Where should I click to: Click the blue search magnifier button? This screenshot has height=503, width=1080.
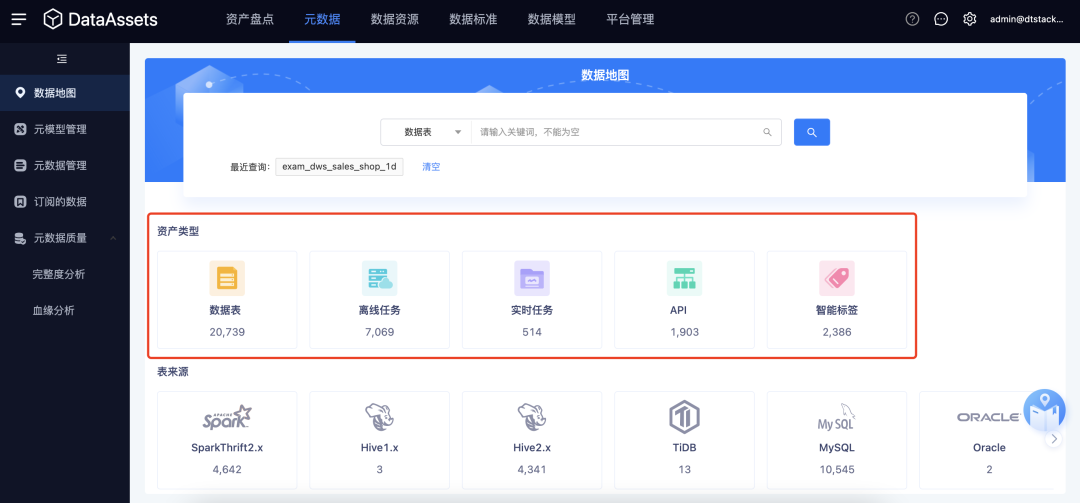tap(811, 132)
